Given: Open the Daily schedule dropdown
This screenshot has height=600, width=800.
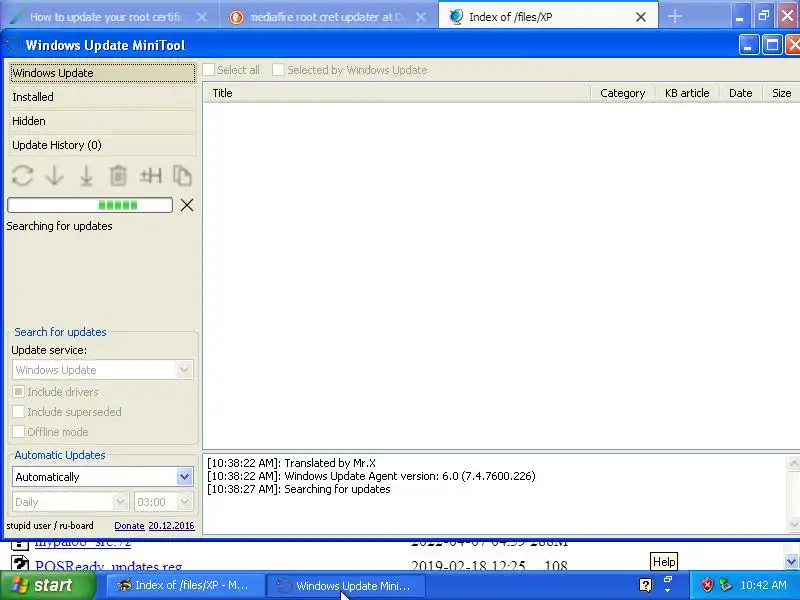Looking at the screenshot, I should (x=70, y=502).
